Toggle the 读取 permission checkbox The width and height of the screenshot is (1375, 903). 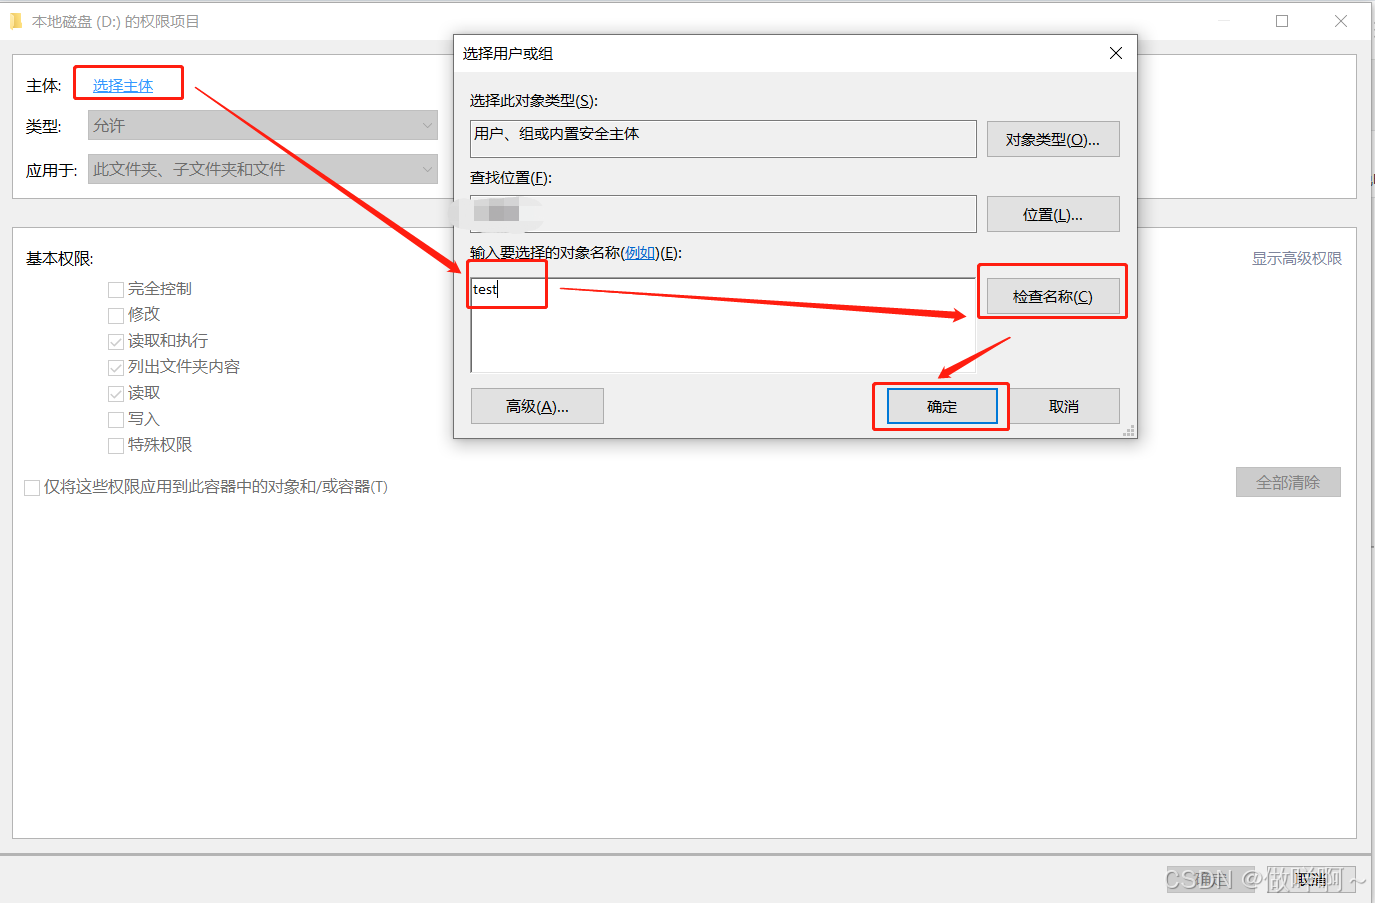coord(116,393)
